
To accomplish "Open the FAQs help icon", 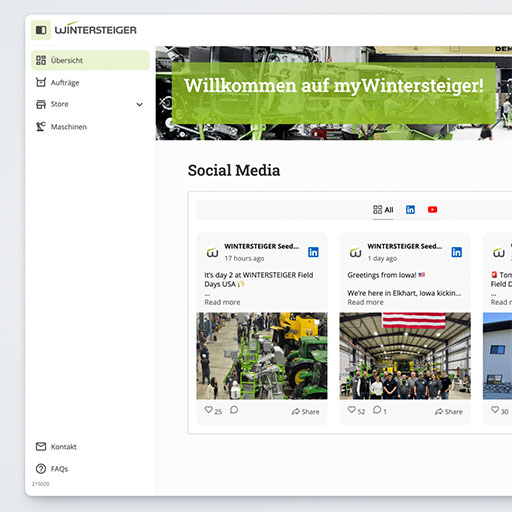I will click(41, 469).
